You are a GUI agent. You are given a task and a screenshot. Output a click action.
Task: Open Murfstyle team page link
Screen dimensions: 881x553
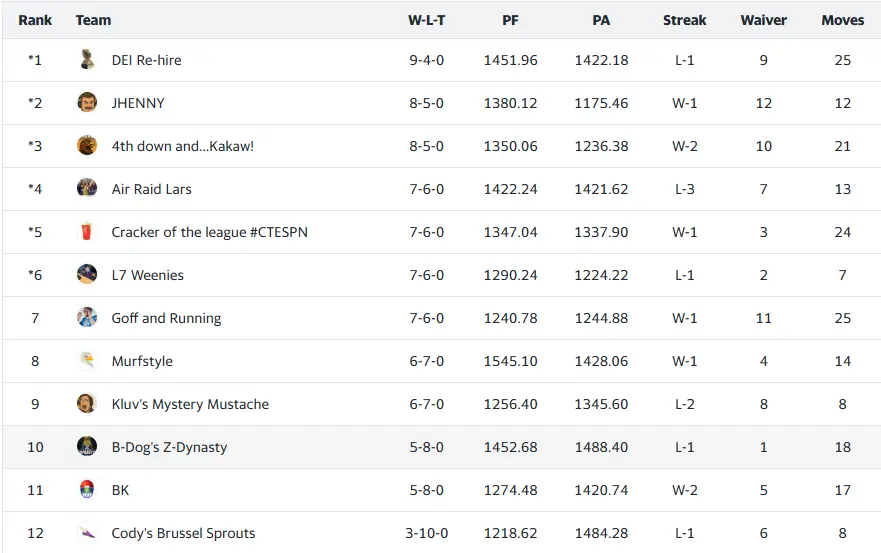tap(142, 361)
